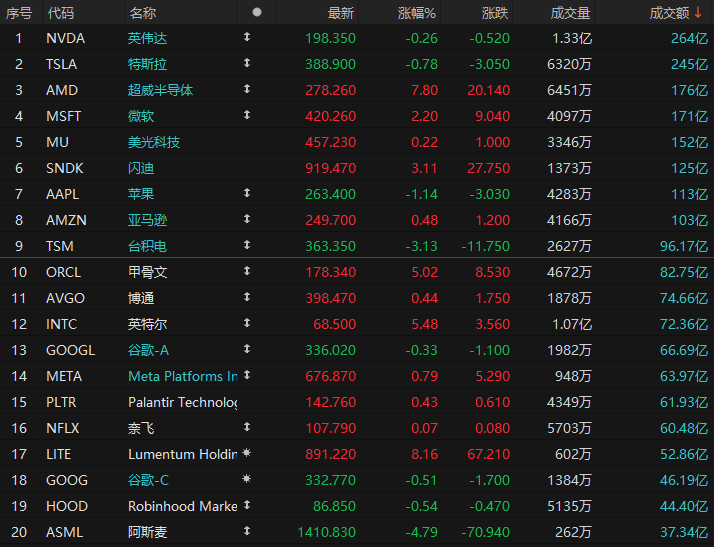Click the red sort arrow beside 成交额
The width and height of the screenshot is (714, 547).
tap(698, 13)
